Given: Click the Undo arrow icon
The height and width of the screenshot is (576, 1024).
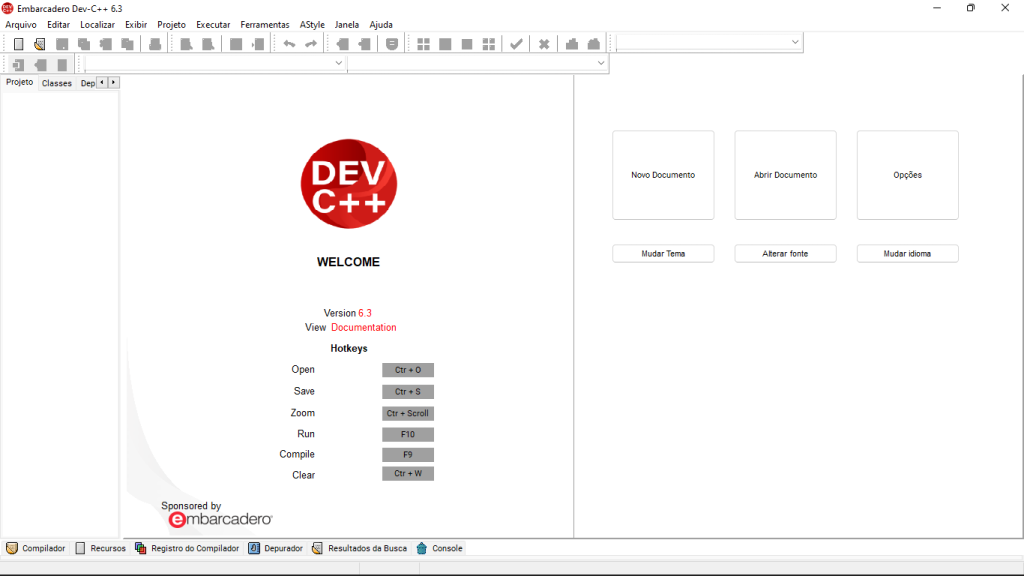Looking at the screenshot, I should [x=290, y=43].
